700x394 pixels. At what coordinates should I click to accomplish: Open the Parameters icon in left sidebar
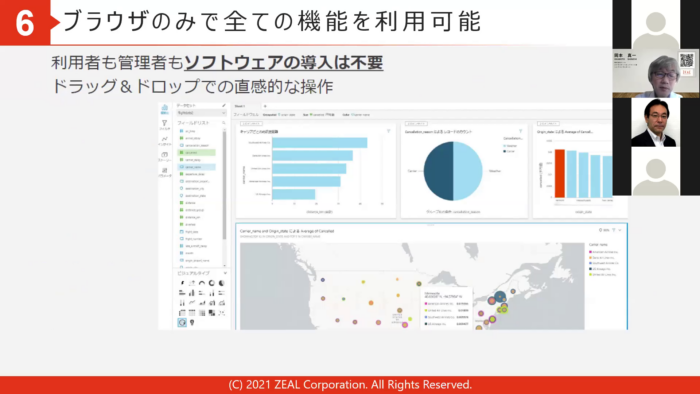click(x=165, y=172)
